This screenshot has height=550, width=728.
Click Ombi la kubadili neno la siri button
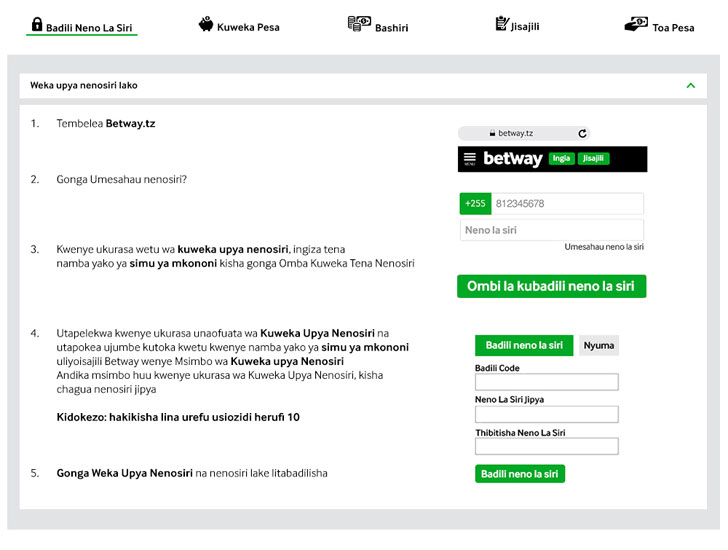tap(552, 286)
